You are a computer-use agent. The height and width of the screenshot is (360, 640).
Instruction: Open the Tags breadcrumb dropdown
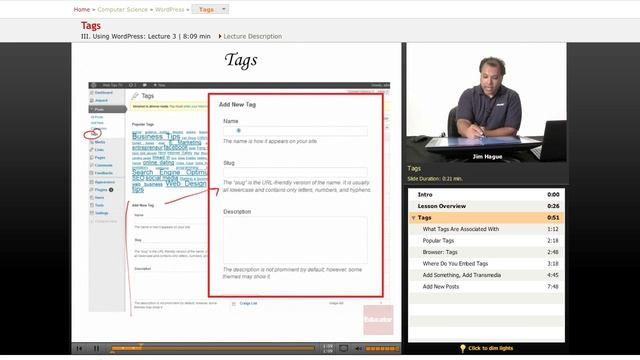210,9
